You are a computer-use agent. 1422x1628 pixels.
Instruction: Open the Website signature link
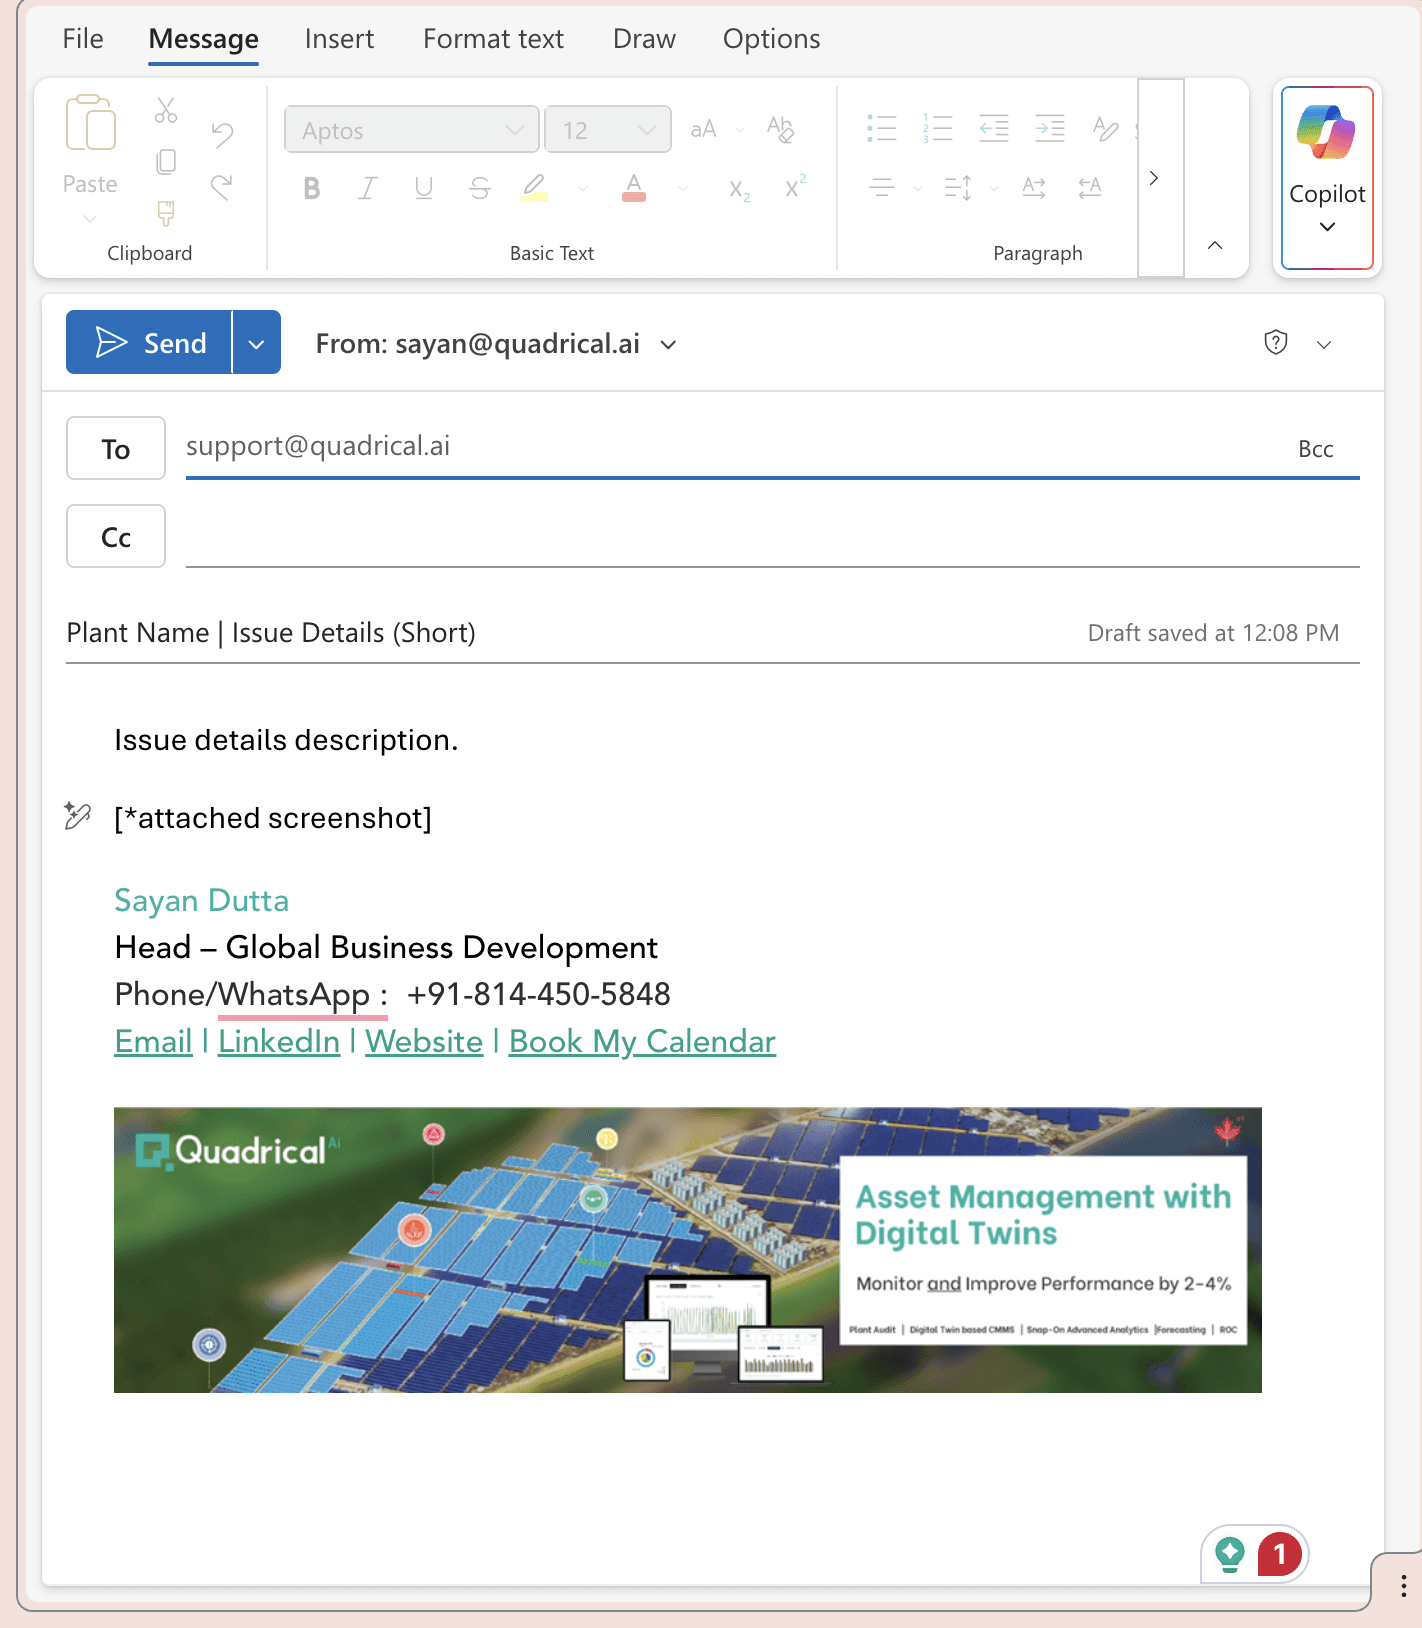[424, 1041]
